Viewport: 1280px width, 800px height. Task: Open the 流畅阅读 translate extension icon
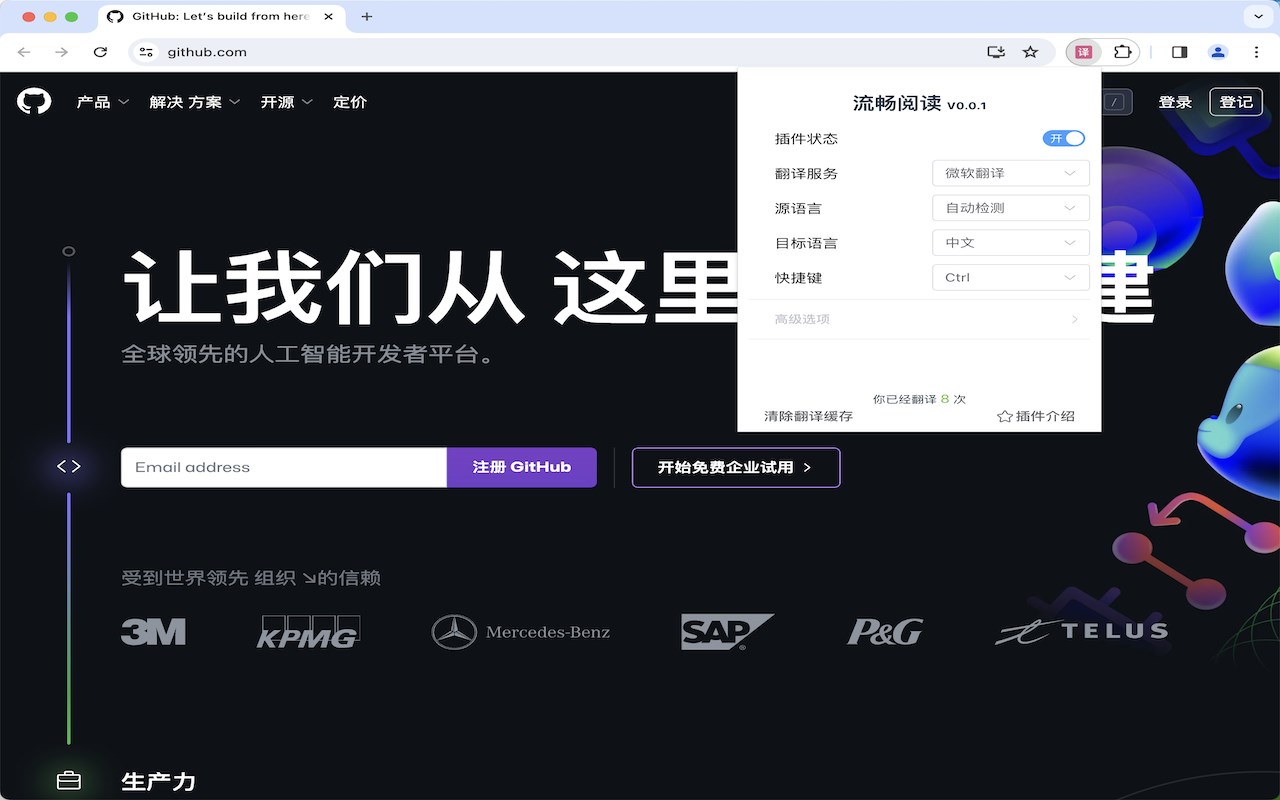tap(1083, 52)
